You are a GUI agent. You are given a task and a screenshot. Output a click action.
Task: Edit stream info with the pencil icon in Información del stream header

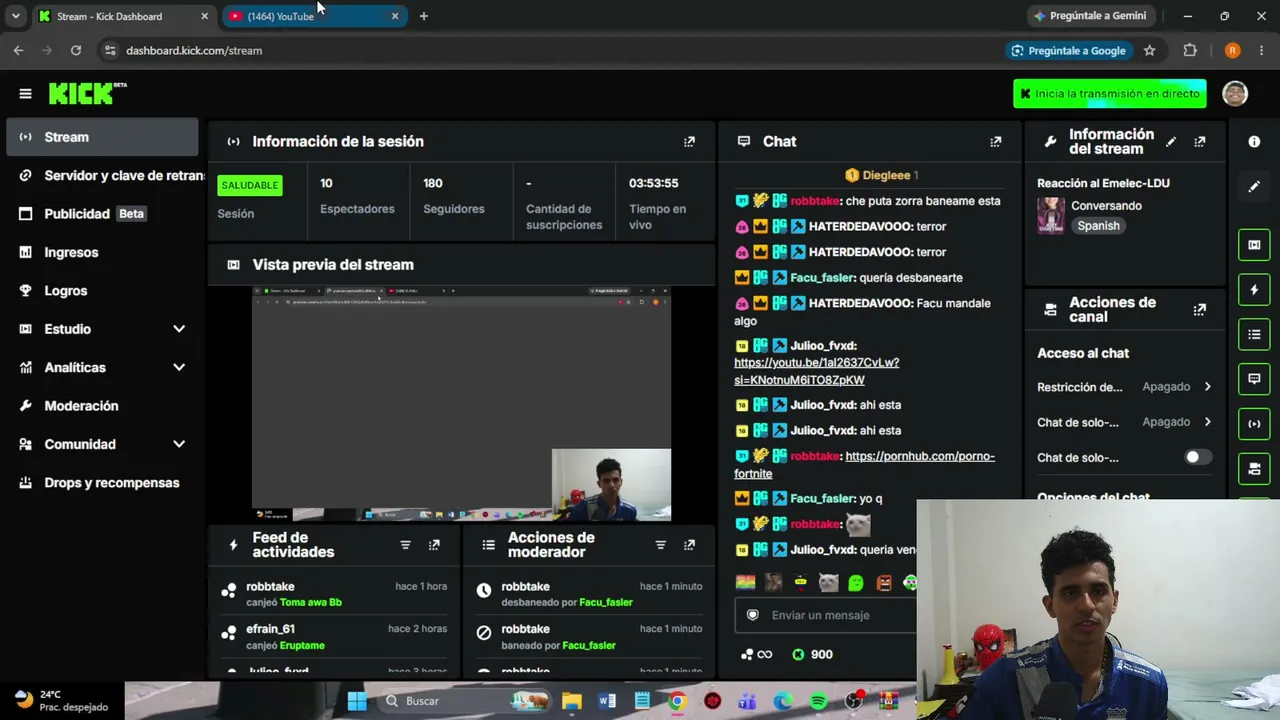(1171, 142)
